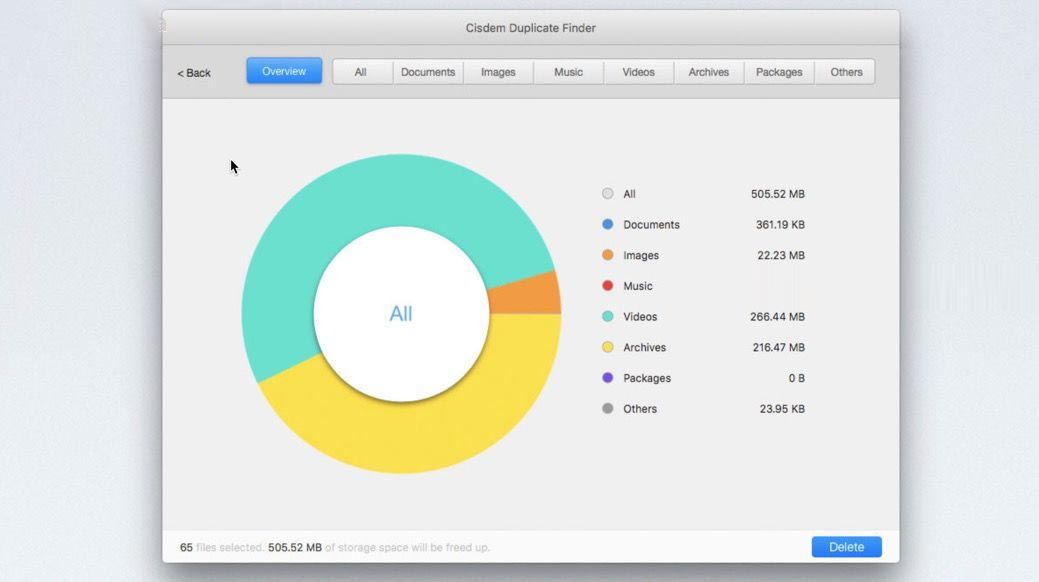
Task: Click the 'All' legend label
Action: [x=629, y=194]
